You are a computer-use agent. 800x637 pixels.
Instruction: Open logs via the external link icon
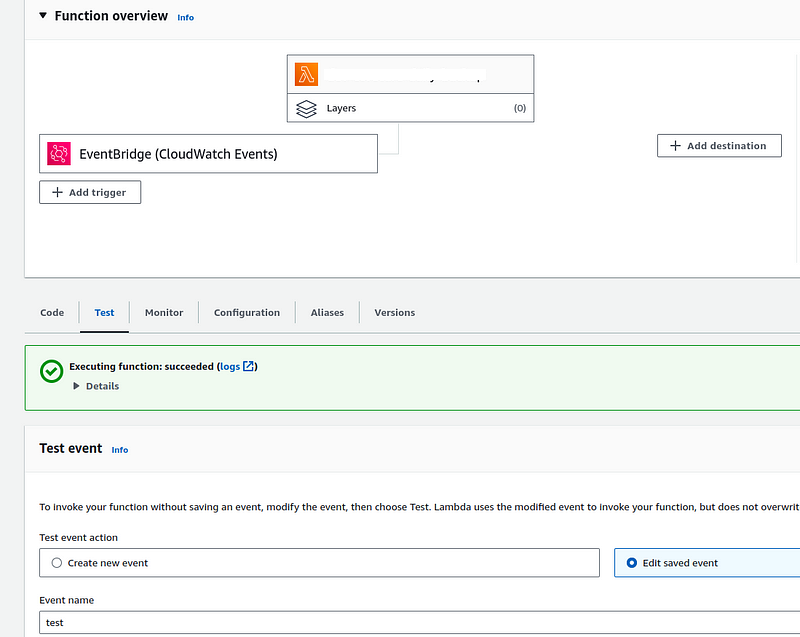coord(250,366)
